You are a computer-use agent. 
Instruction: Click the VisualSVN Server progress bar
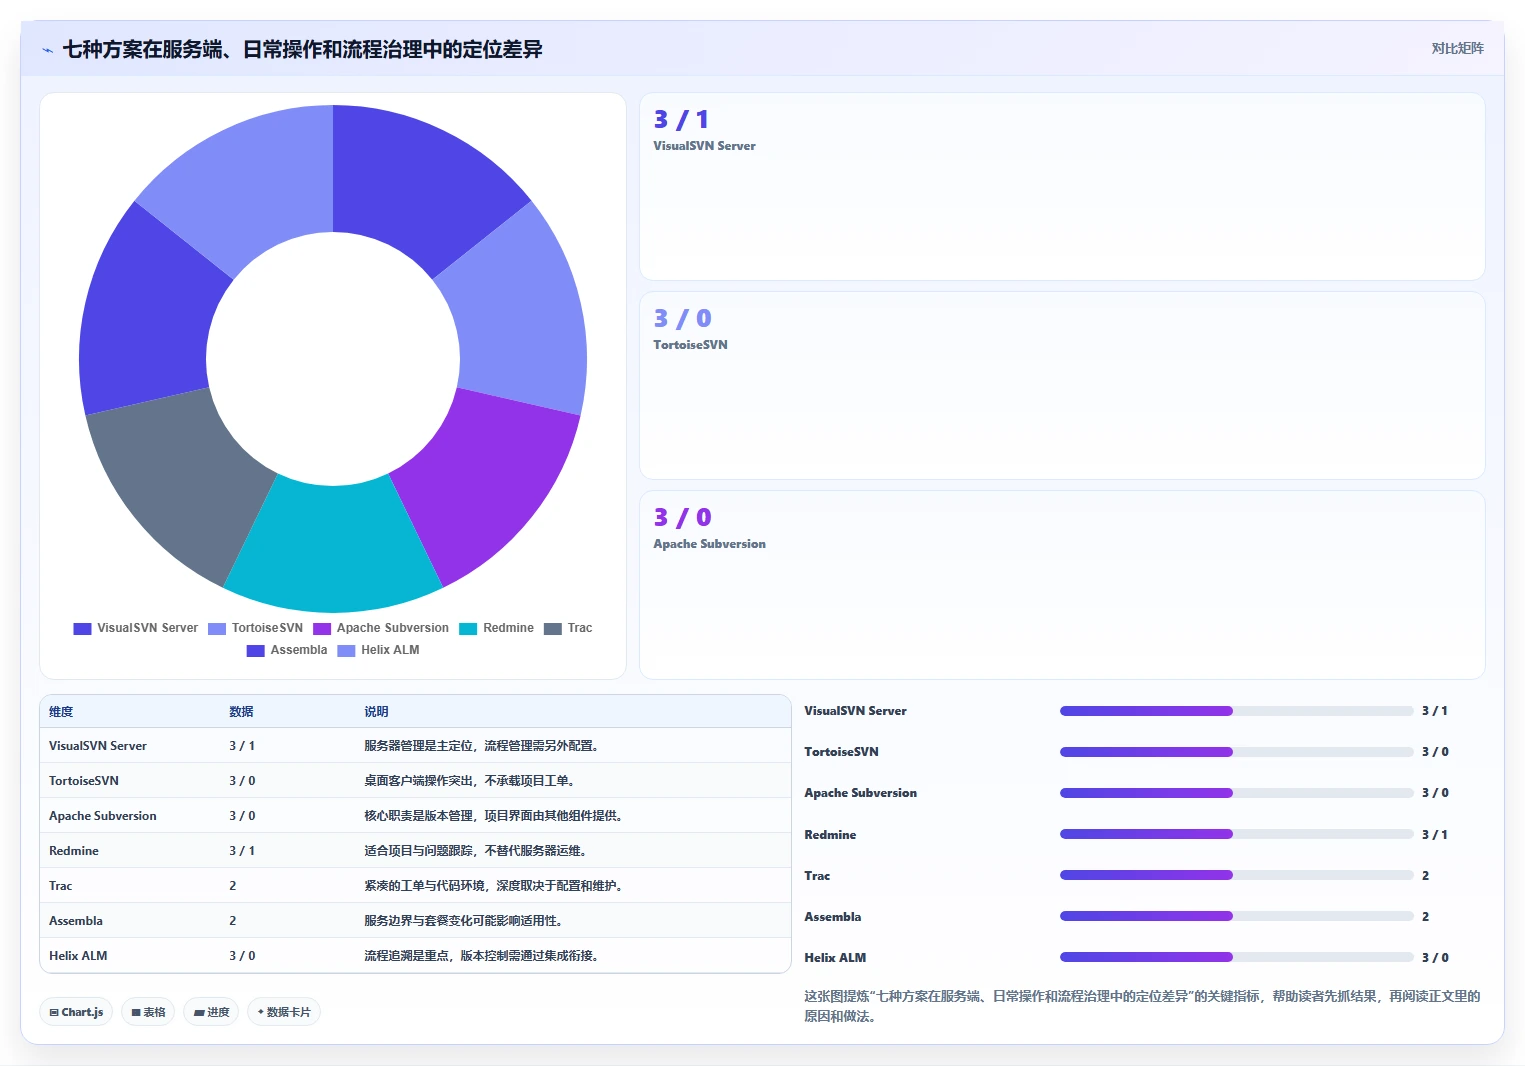click(1237, 711)
